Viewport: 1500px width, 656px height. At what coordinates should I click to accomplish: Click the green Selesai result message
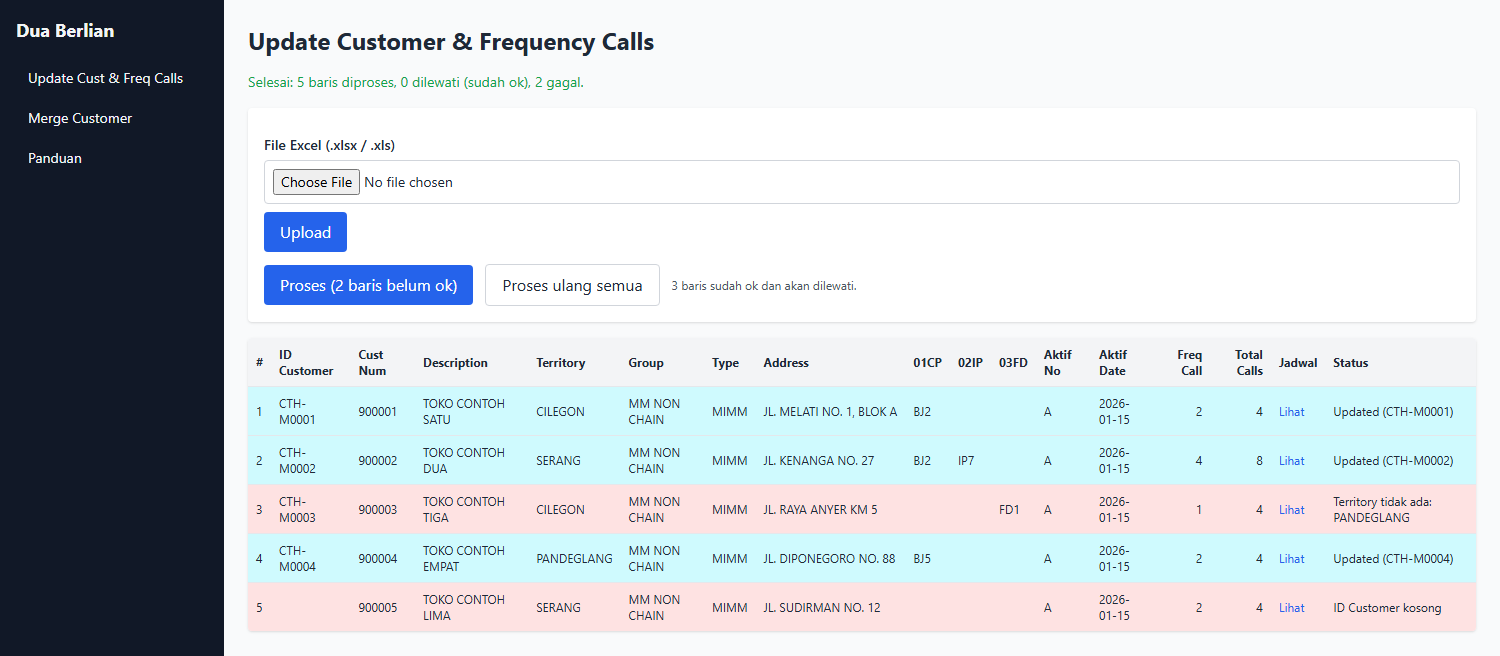pyautogui.click(x=416, y=82)
